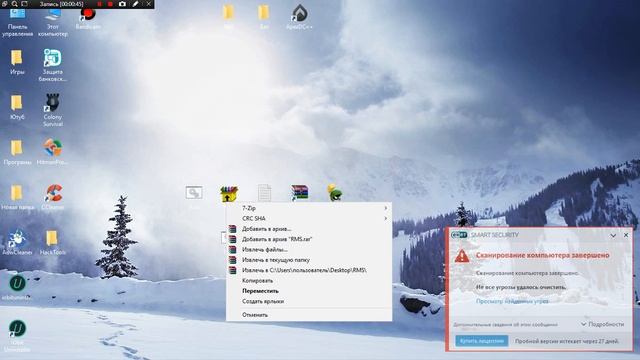Click rectangle area icon in recording bar
640x360 pixels.
pos(24,4)
